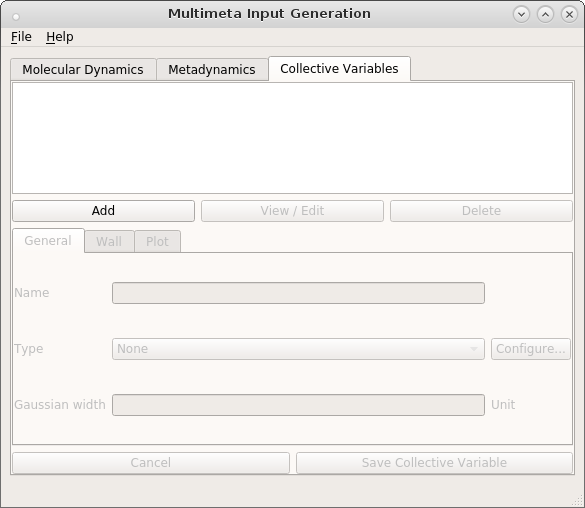585x508 pixels.
Task: Open the Plot sub-tab
Action: [157, 242]
